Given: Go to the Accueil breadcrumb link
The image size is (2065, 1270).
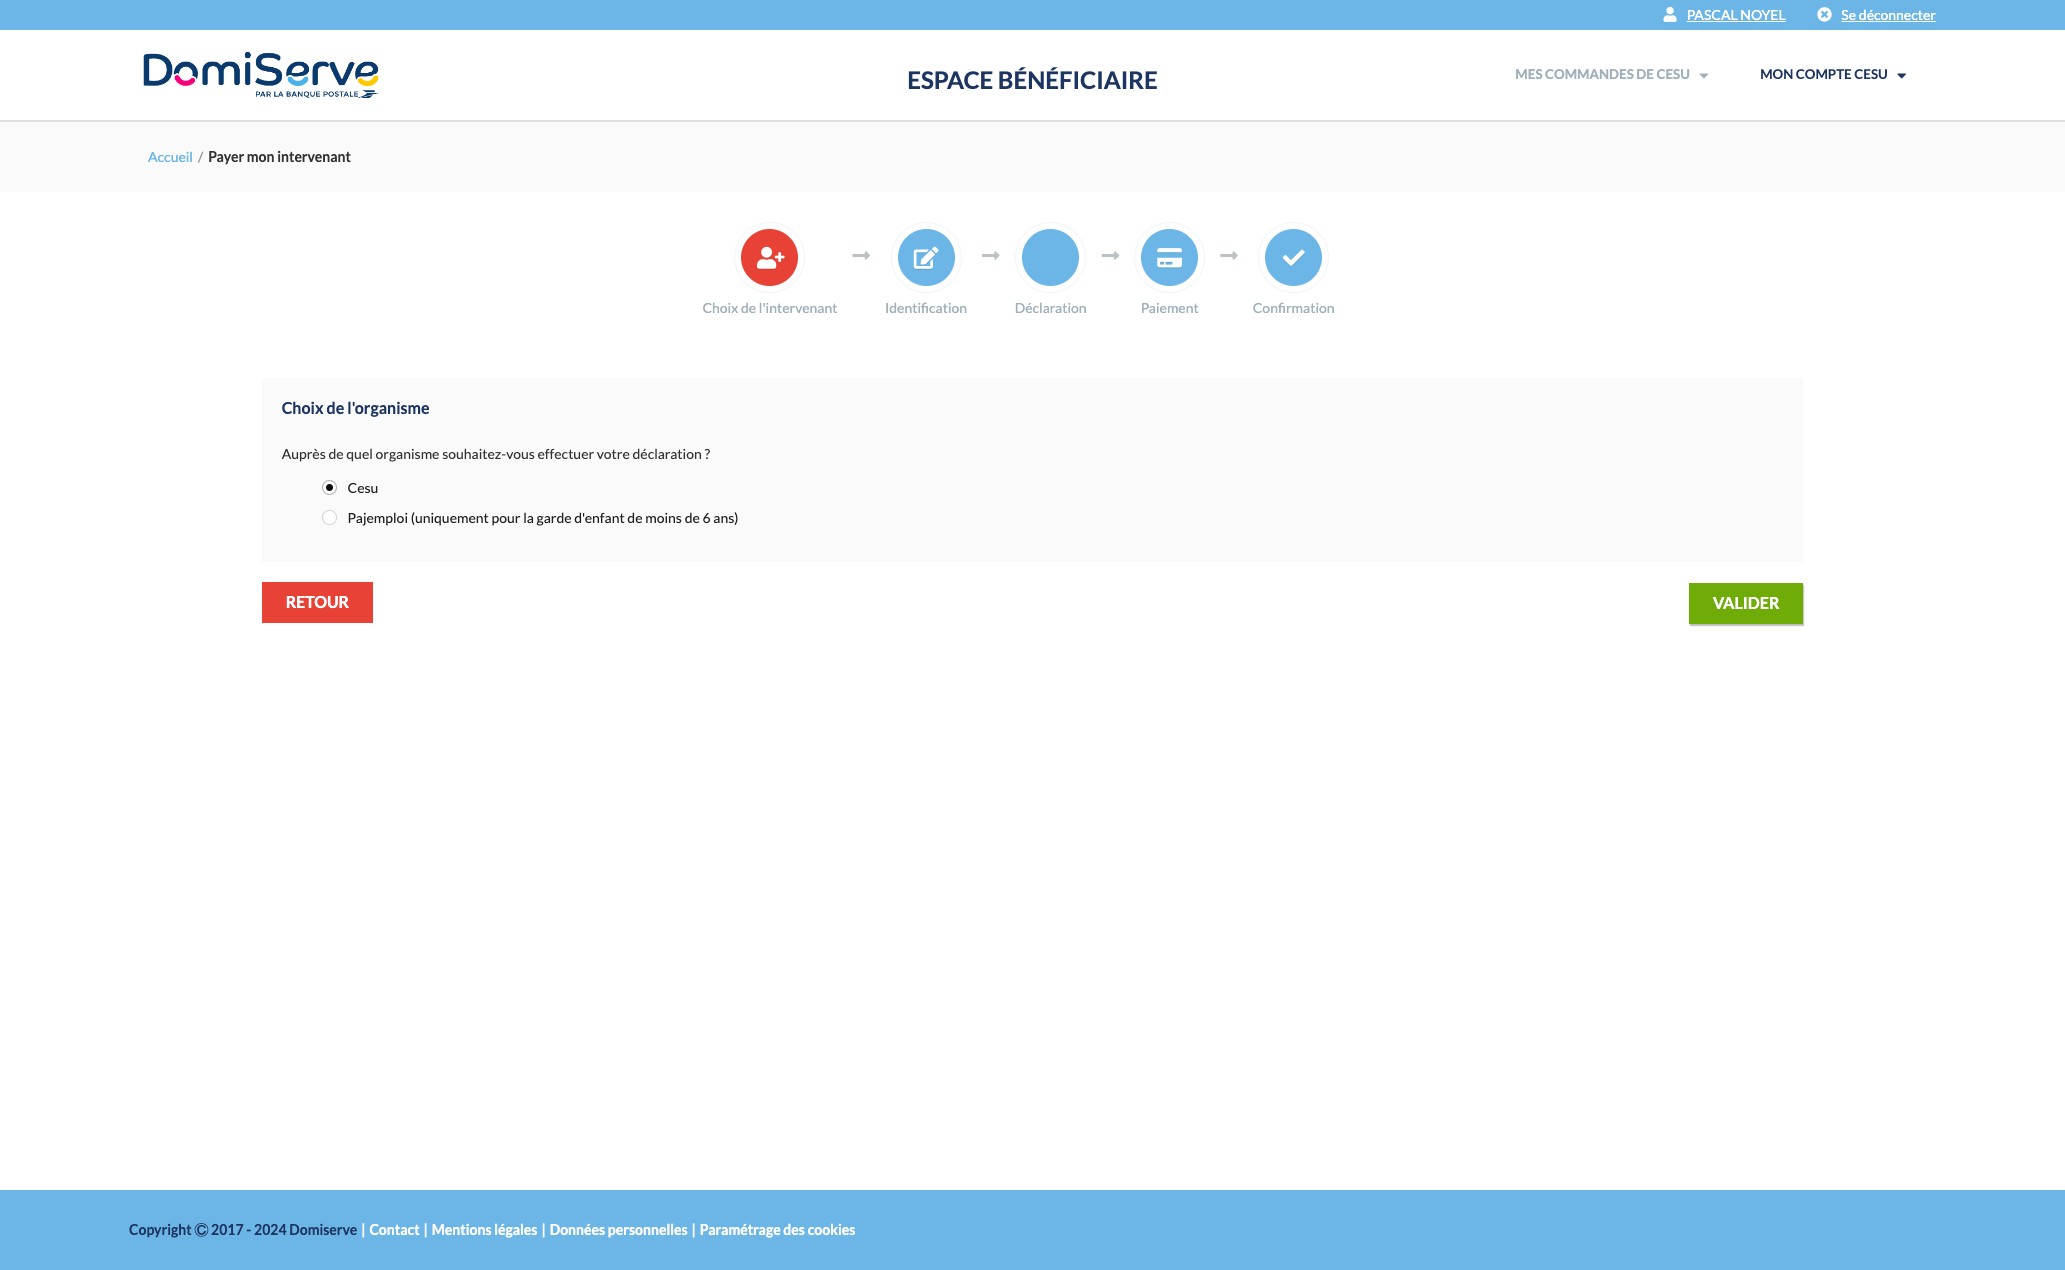Looking at the screenshot, I should pos(170,157).
